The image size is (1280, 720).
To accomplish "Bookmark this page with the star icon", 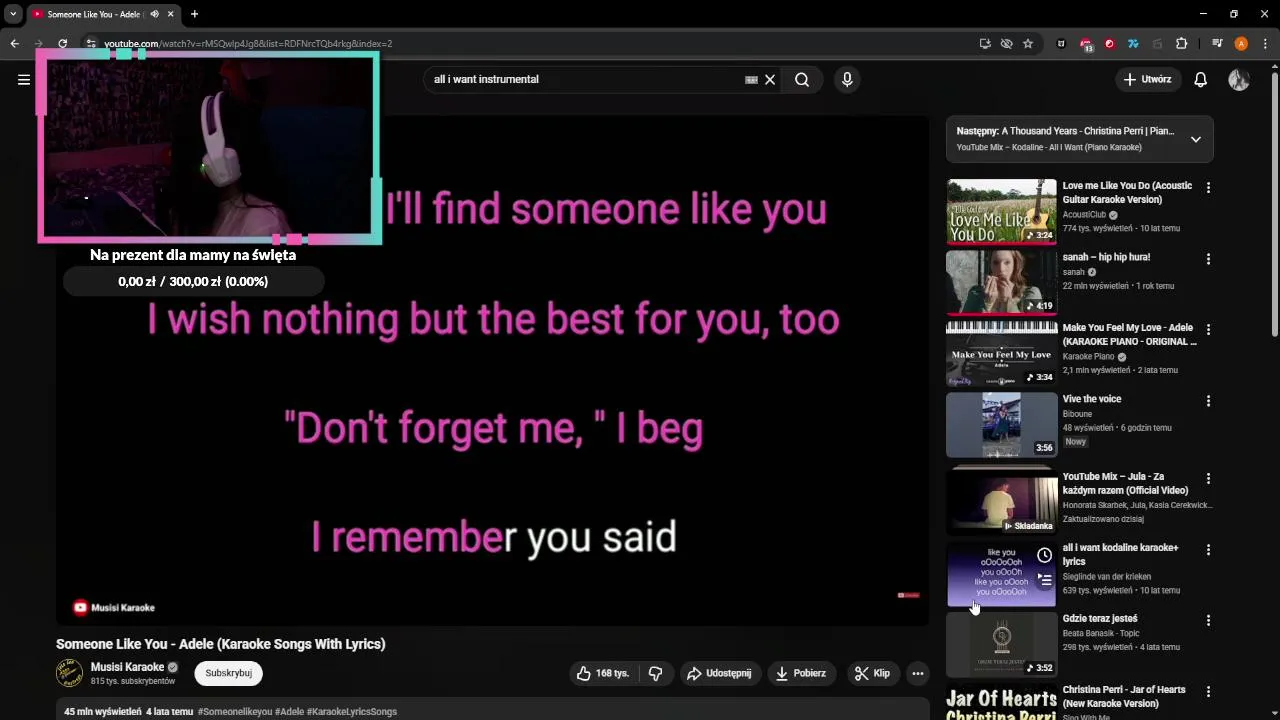I will (x=1028, y=44).
